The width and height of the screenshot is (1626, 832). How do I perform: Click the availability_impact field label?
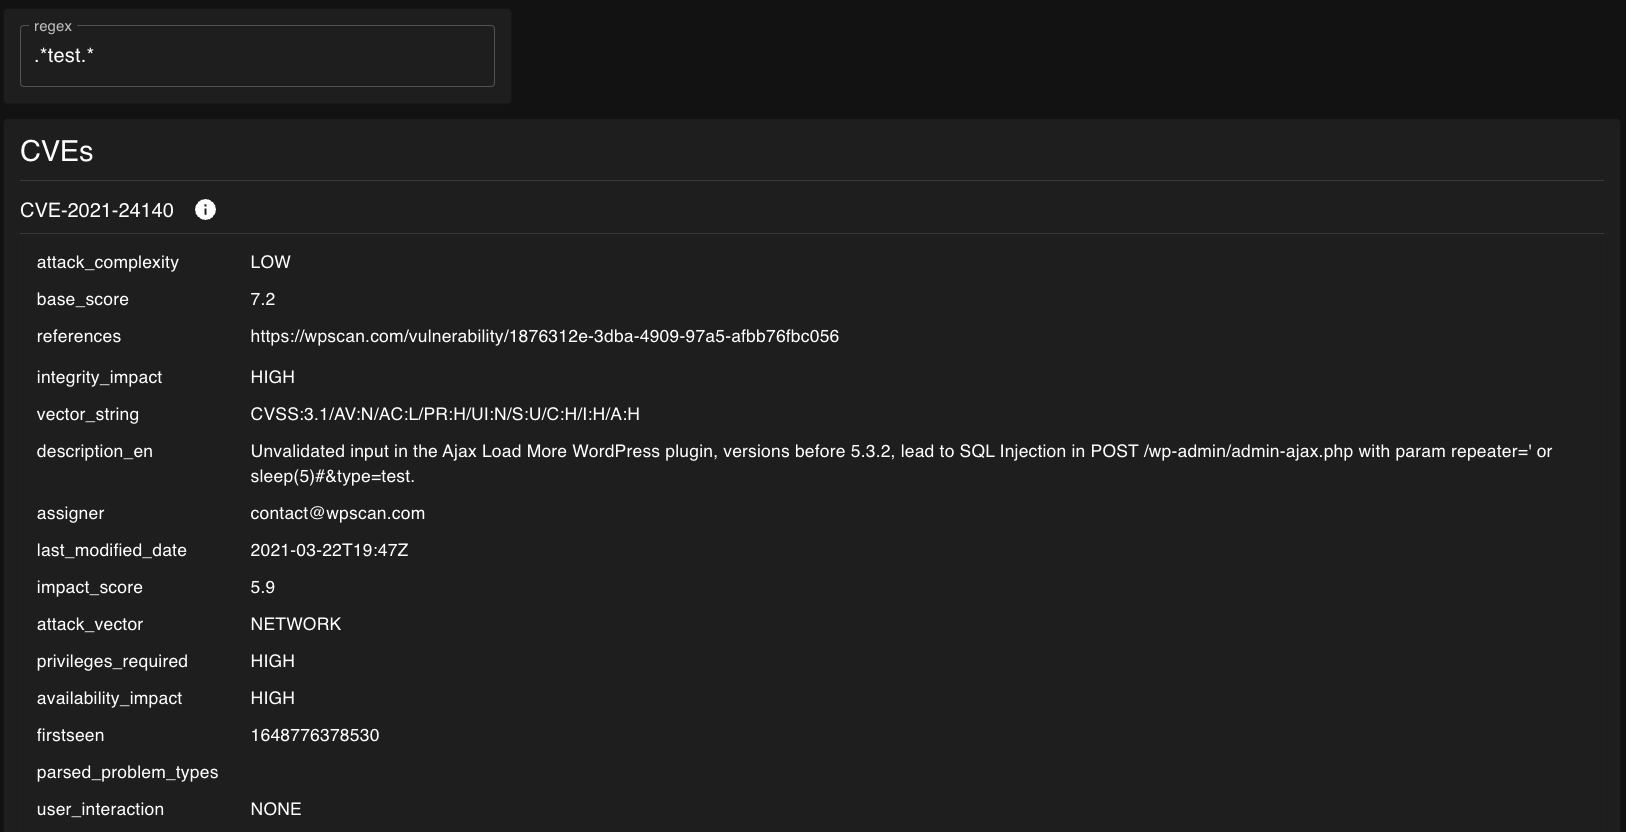point(109,699)
